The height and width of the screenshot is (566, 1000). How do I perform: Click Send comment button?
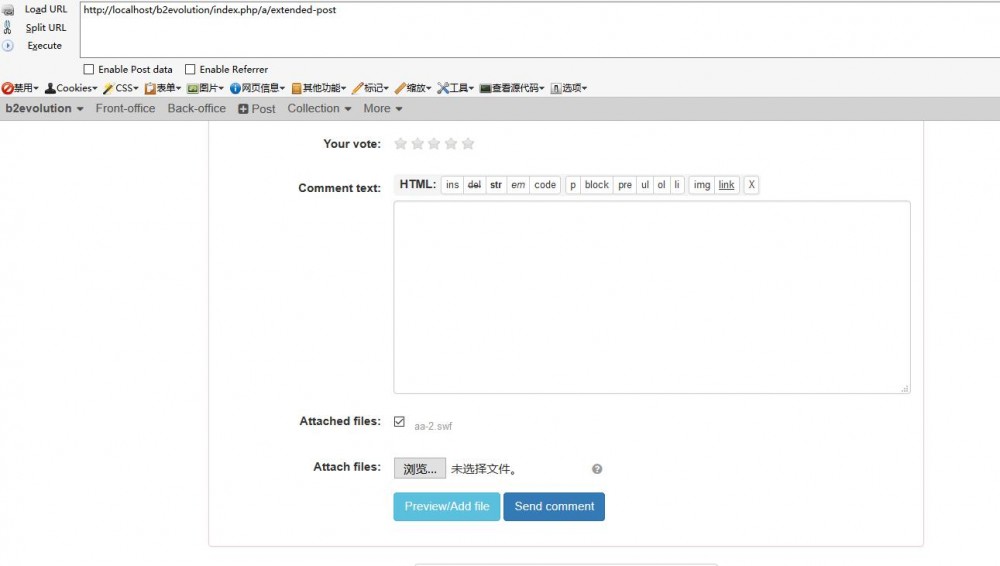point(554,507)
